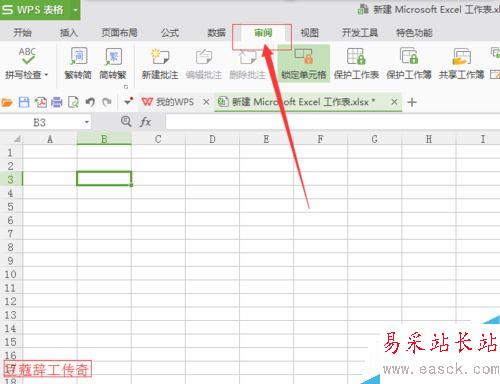Click the Spell Check (拼写检查) icon
Image resolution: width=500 pixels, height=384 pixels.
click(x=27, y=56)
